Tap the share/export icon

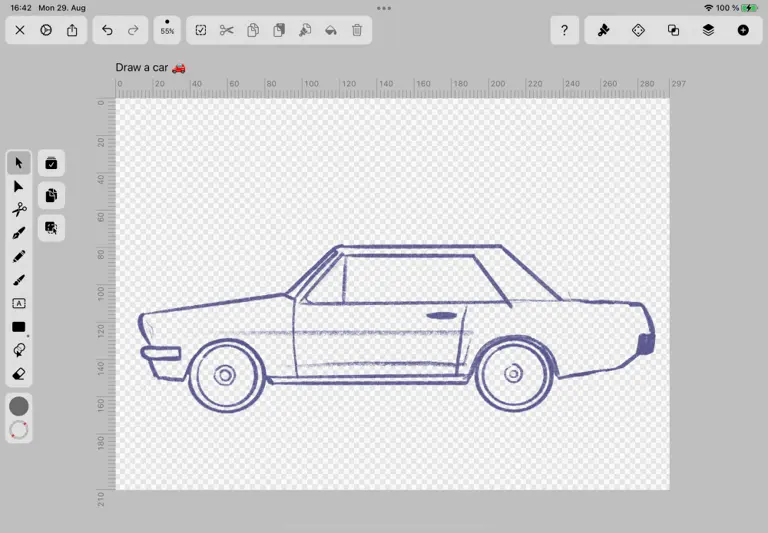(x=72, y=30)
